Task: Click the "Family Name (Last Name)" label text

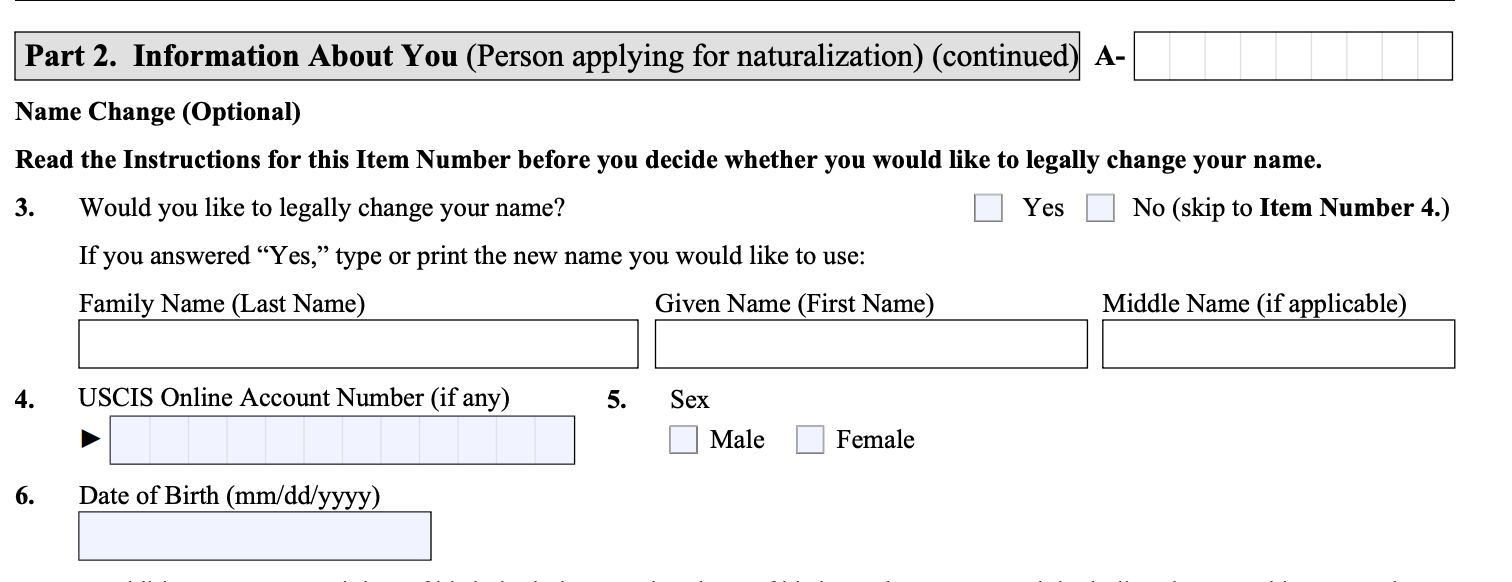Action: tap(222, 304)
